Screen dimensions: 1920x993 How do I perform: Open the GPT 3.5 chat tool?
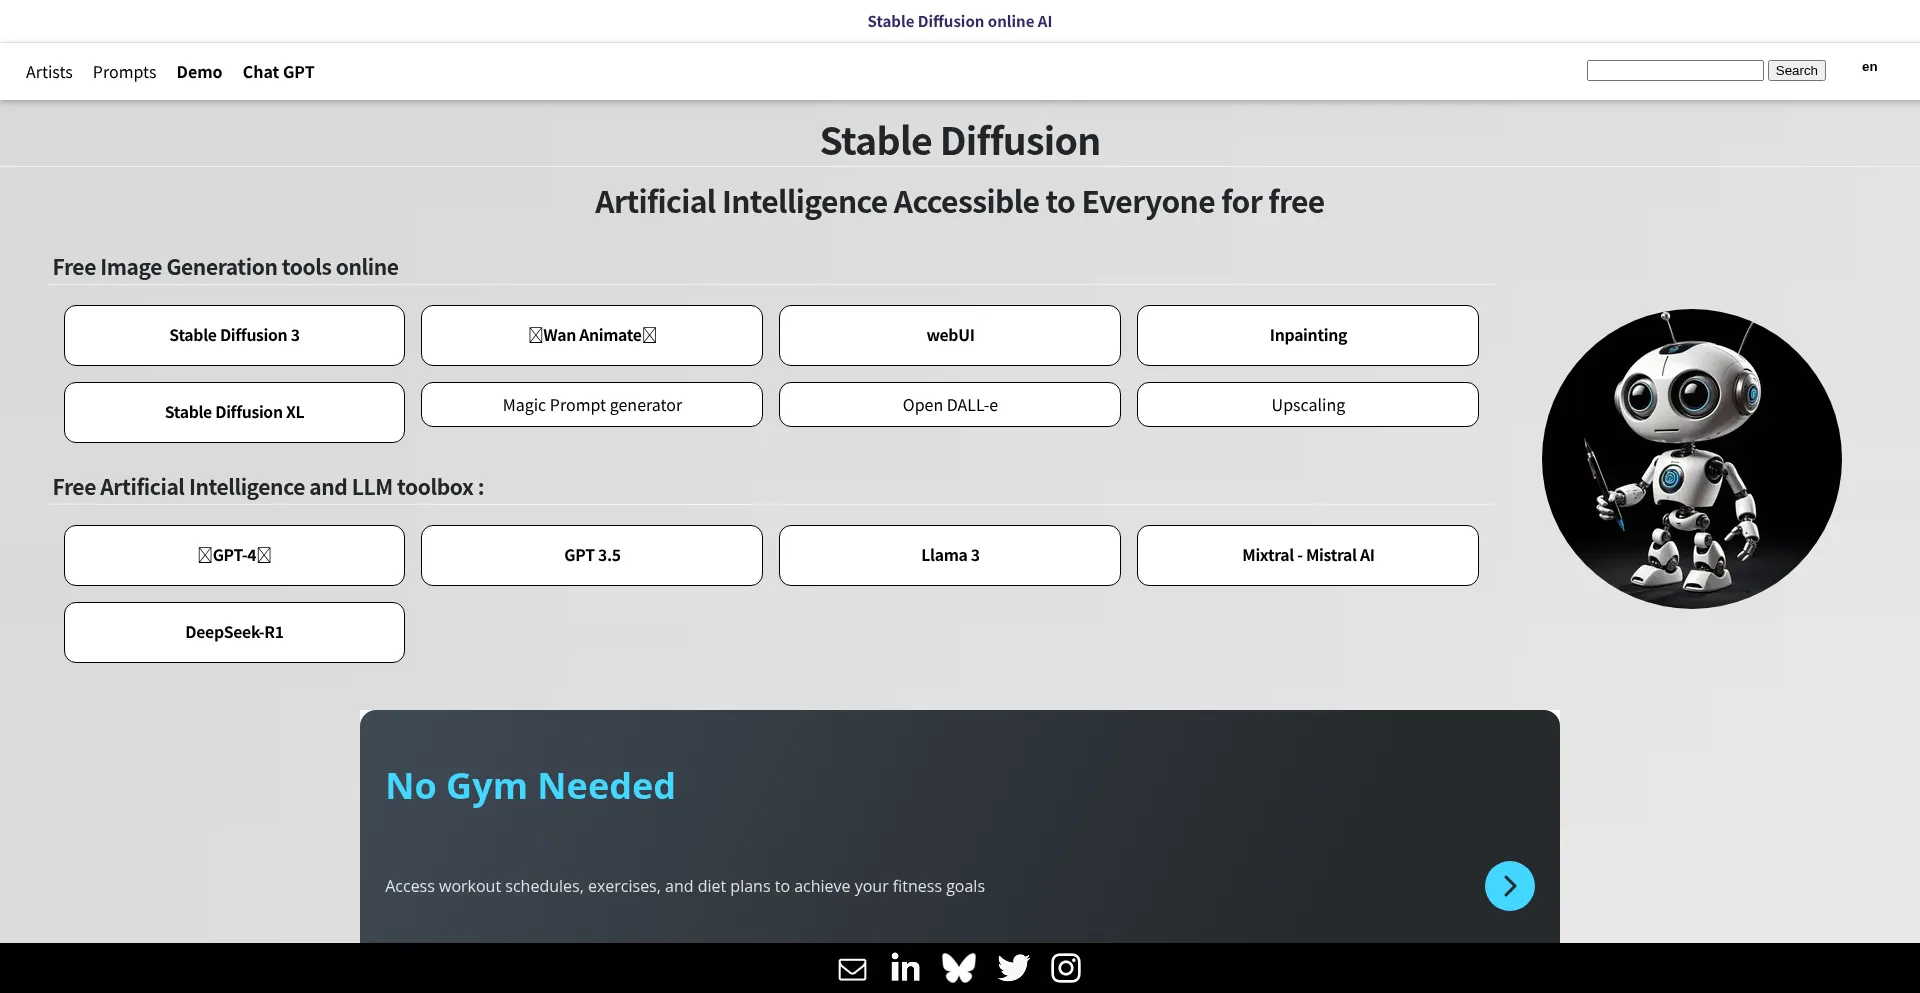tap(592, 555)
